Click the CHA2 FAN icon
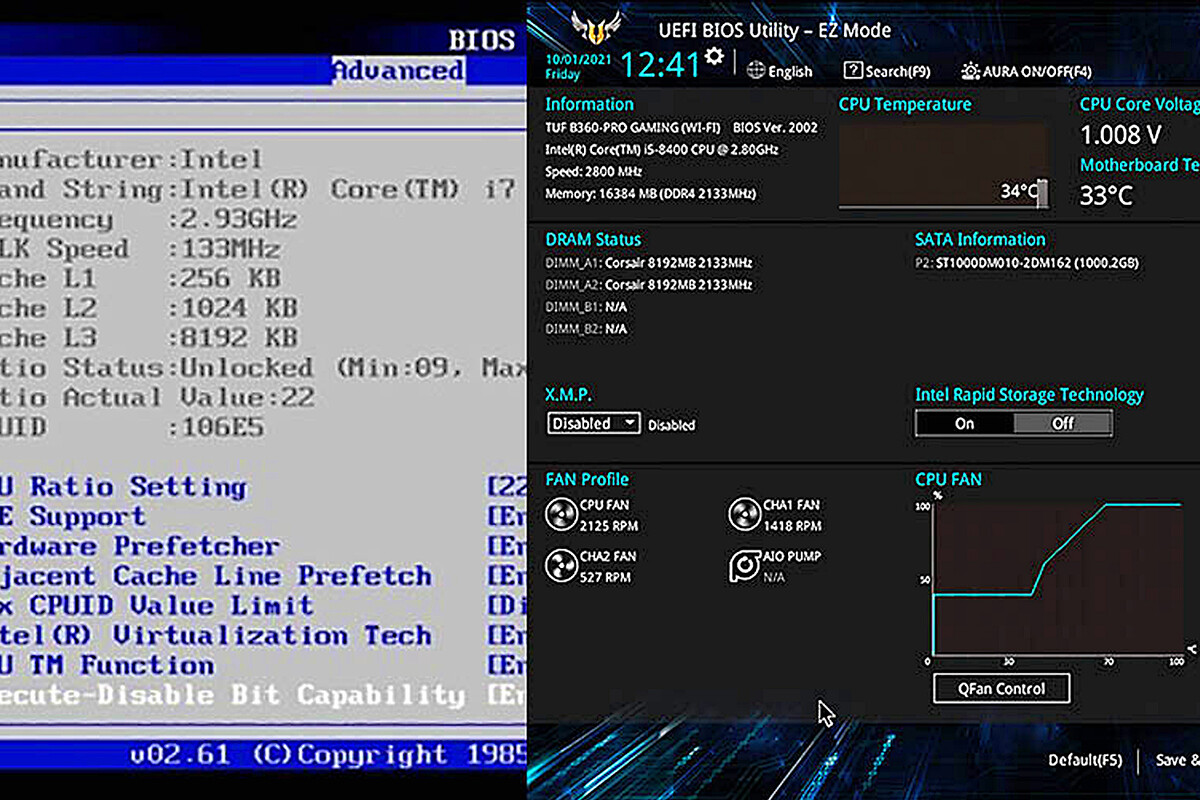 [x=561, y=566]
